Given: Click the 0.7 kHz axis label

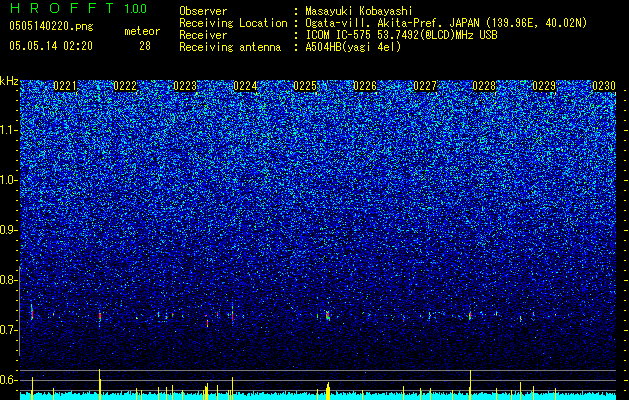Looking at the screenshot, I should (8, 330).
